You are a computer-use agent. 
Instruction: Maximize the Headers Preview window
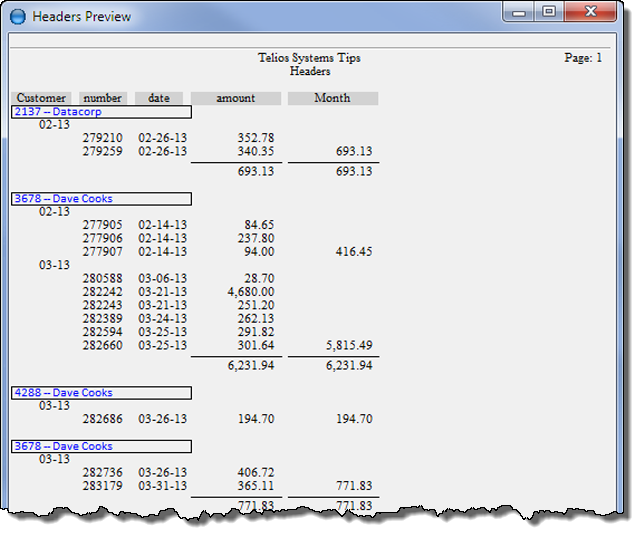549,13
